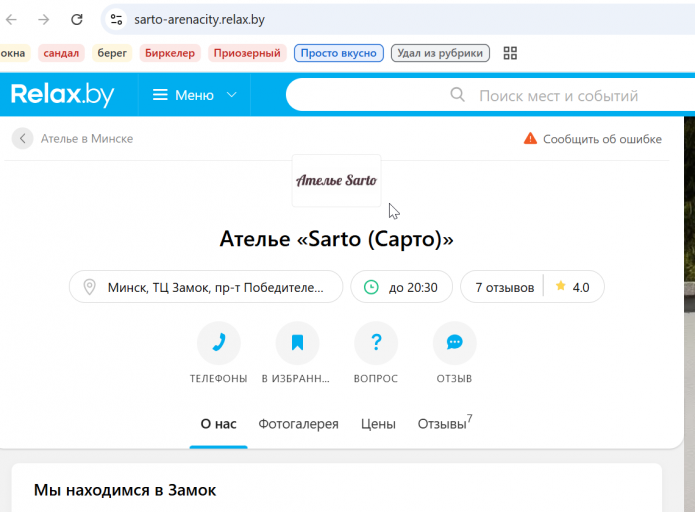Open the 'Биркелер' bookmark

point(170,53)
